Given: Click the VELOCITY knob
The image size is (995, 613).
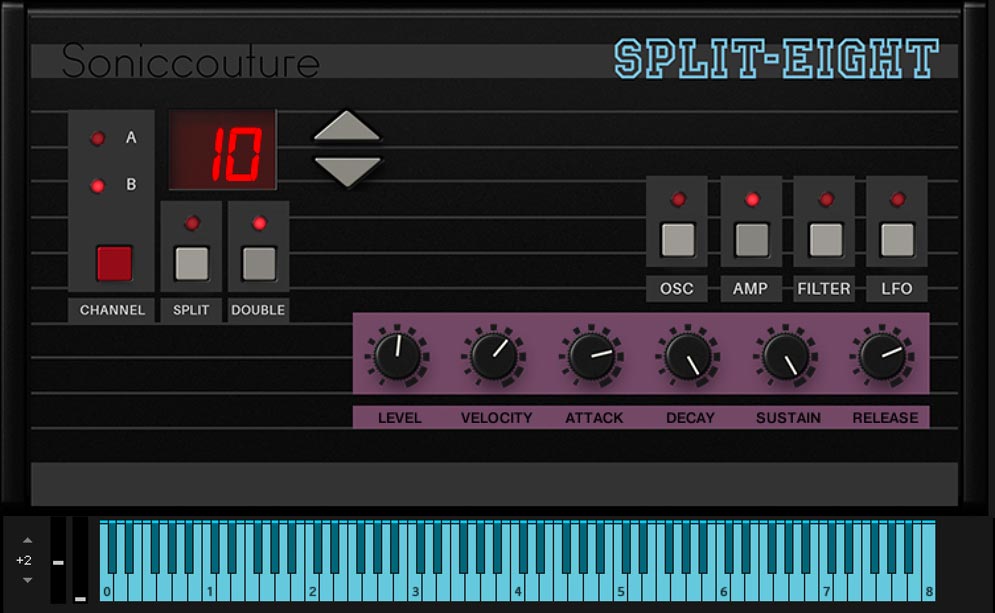Looking at the screenshot, I should click(494, 356).
